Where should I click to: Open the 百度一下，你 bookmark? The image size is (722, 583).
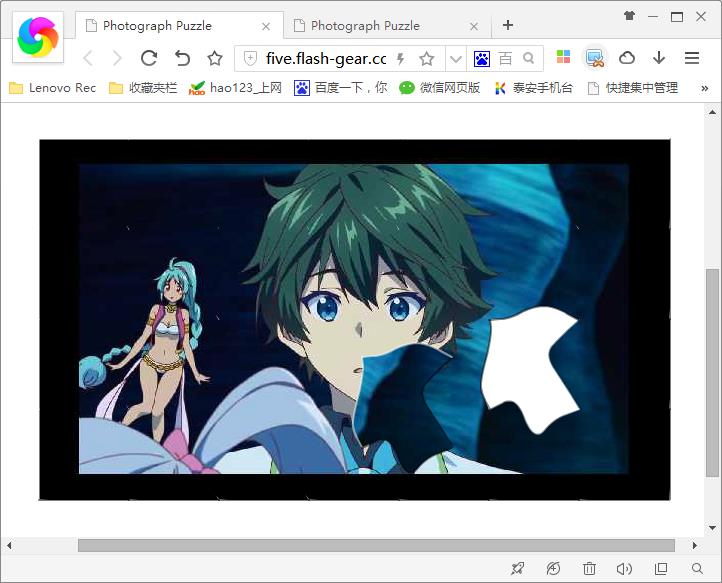(340, 88)
